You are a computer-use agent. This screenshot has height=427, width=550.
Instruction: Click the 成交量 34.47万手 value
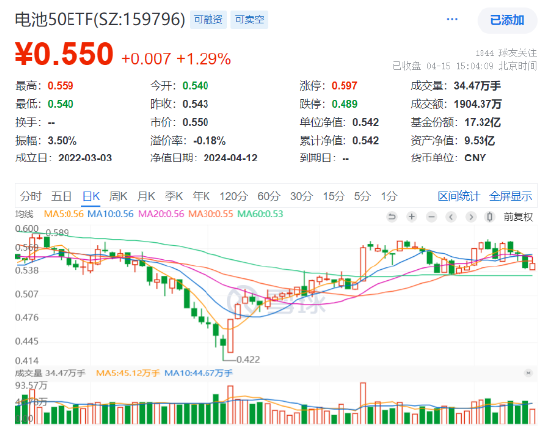tap(477, 86)
